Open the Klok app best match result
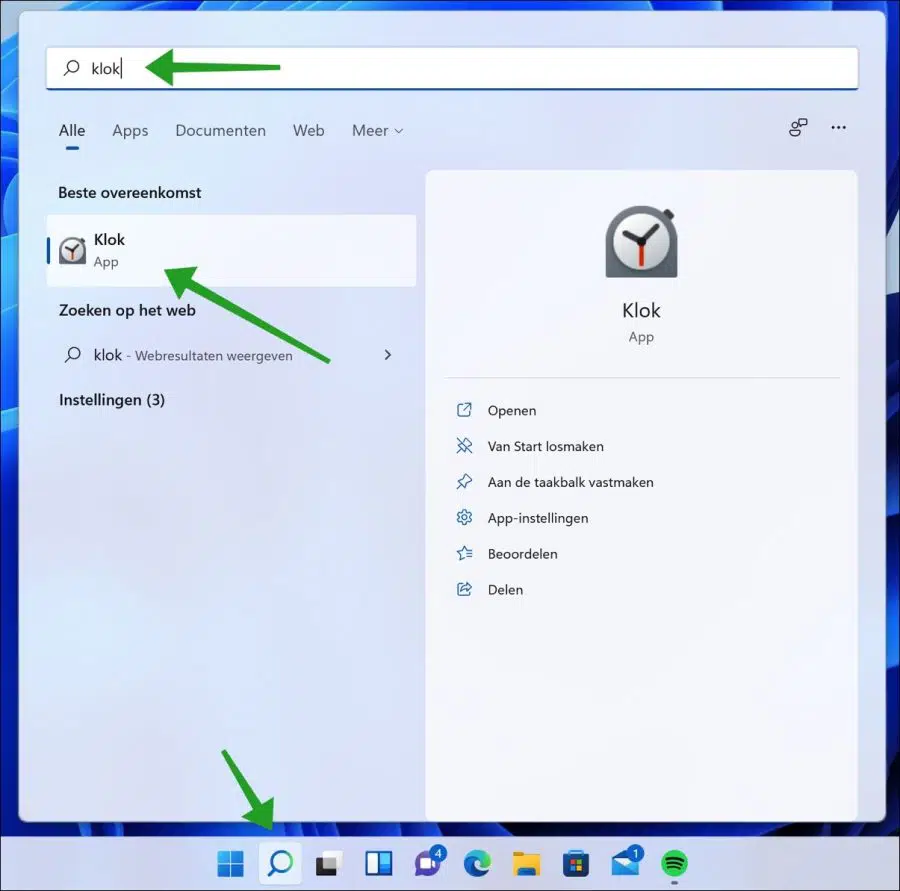The width and height of the screenshot is (900, 891). tap(231, 250)
